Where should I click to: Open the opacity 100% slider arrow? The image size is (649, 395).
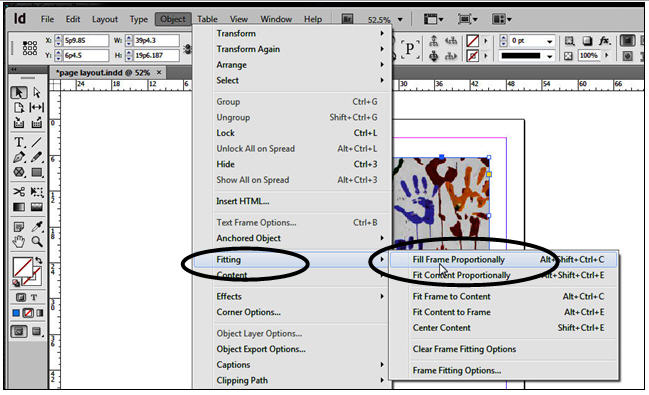(607, 55)
